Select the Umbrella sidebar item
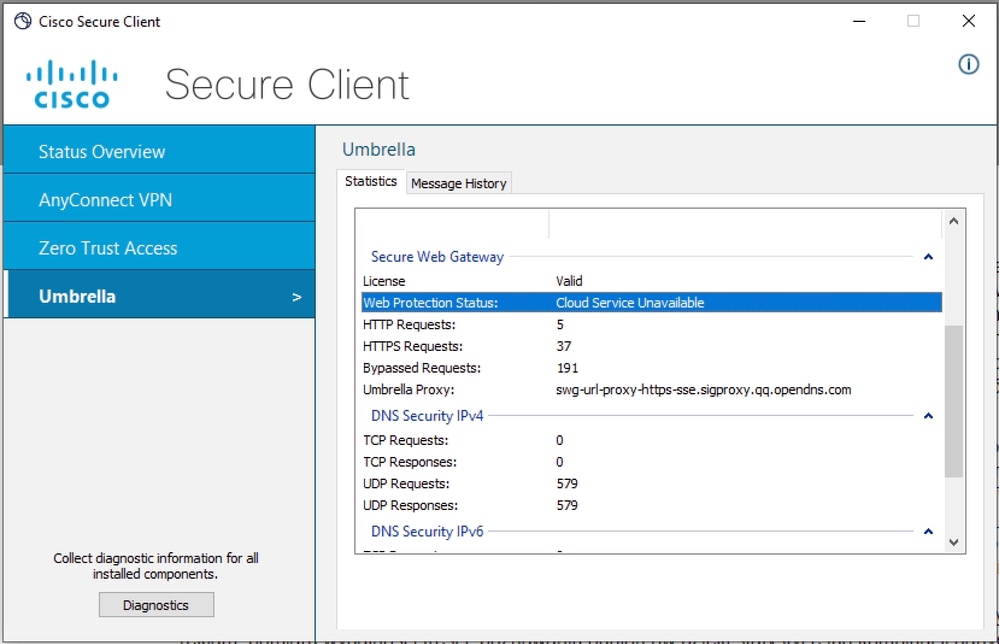Image resolution: width=999 pixels, height=644 pixels. [x=159, y=295]
